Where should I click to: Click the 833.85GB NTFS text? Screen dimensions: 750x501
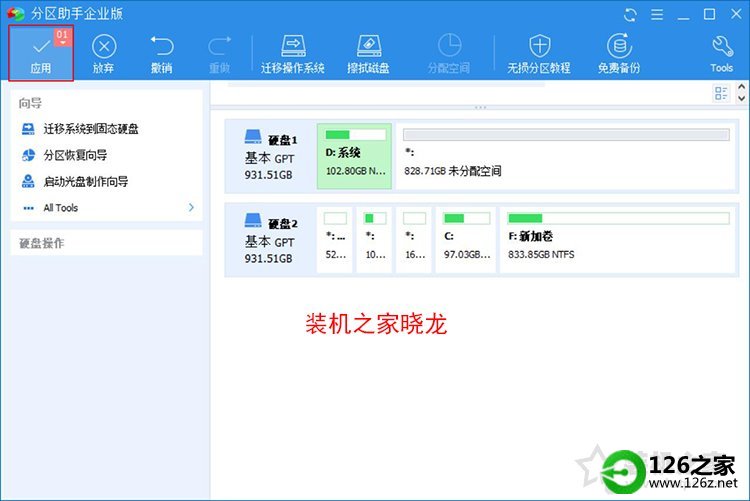coord(541,255)
